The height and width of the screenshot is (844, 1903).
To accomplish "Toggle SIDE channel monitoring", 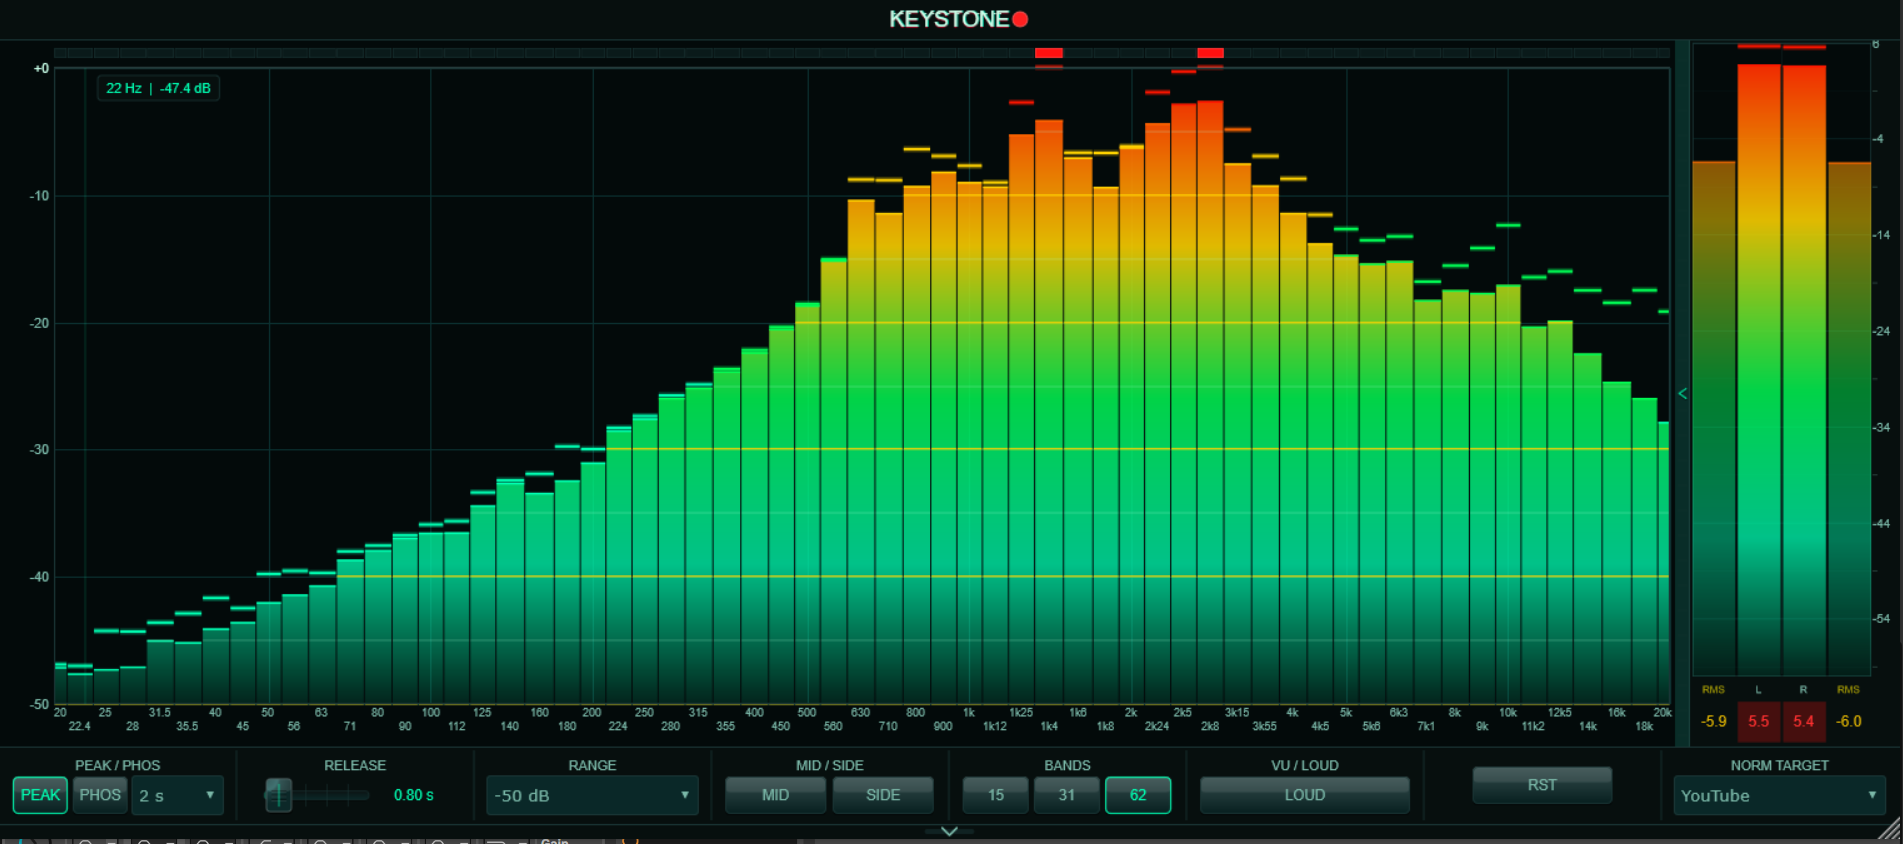I will tap(883, 795).
